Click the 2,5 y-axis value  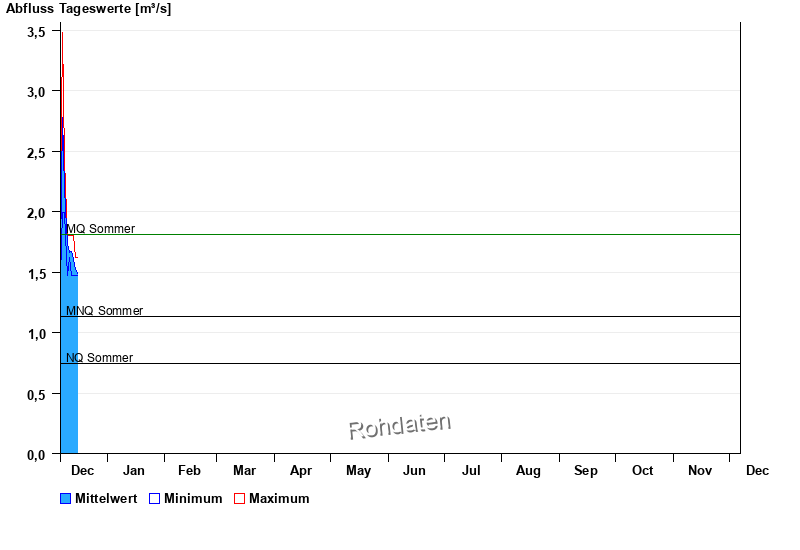pyautogui.click(x=36, y=153)
